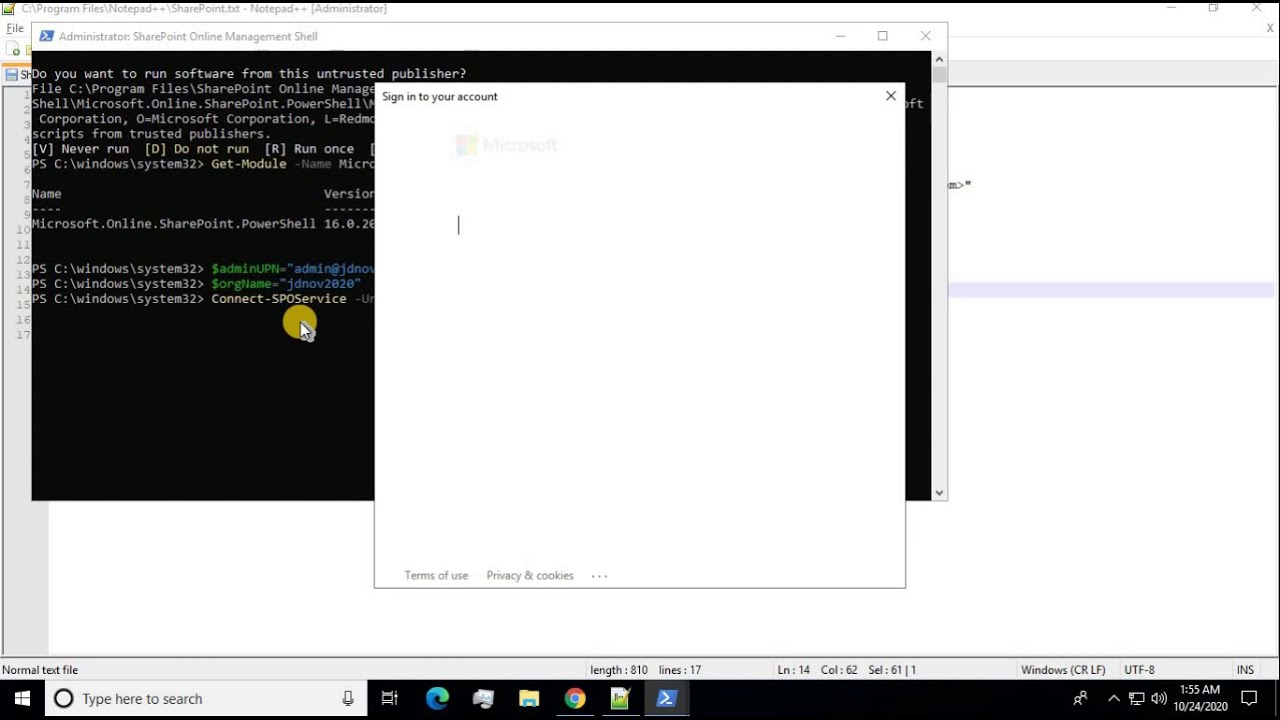Close the Sign in to your account dialog
This screenshot has width=1280, height=720.
point(891,96)
